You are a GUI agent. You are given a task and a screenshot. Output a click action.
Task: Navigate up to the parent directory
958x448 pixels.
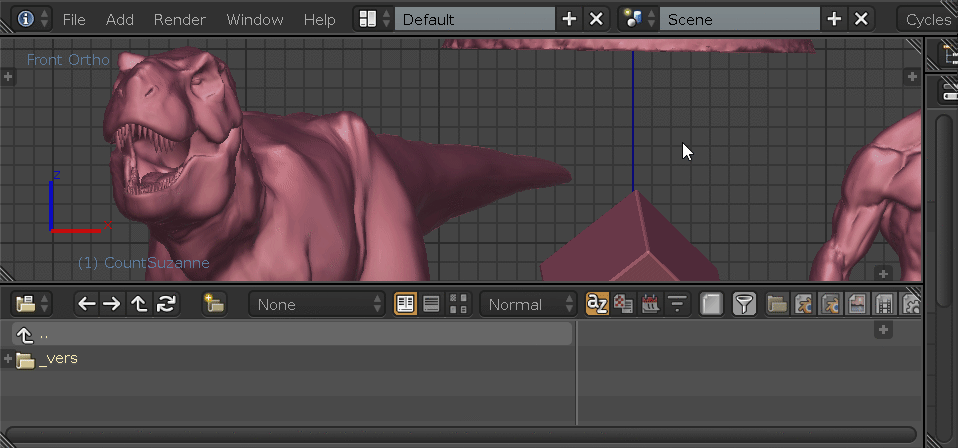(x=139, y=304)
